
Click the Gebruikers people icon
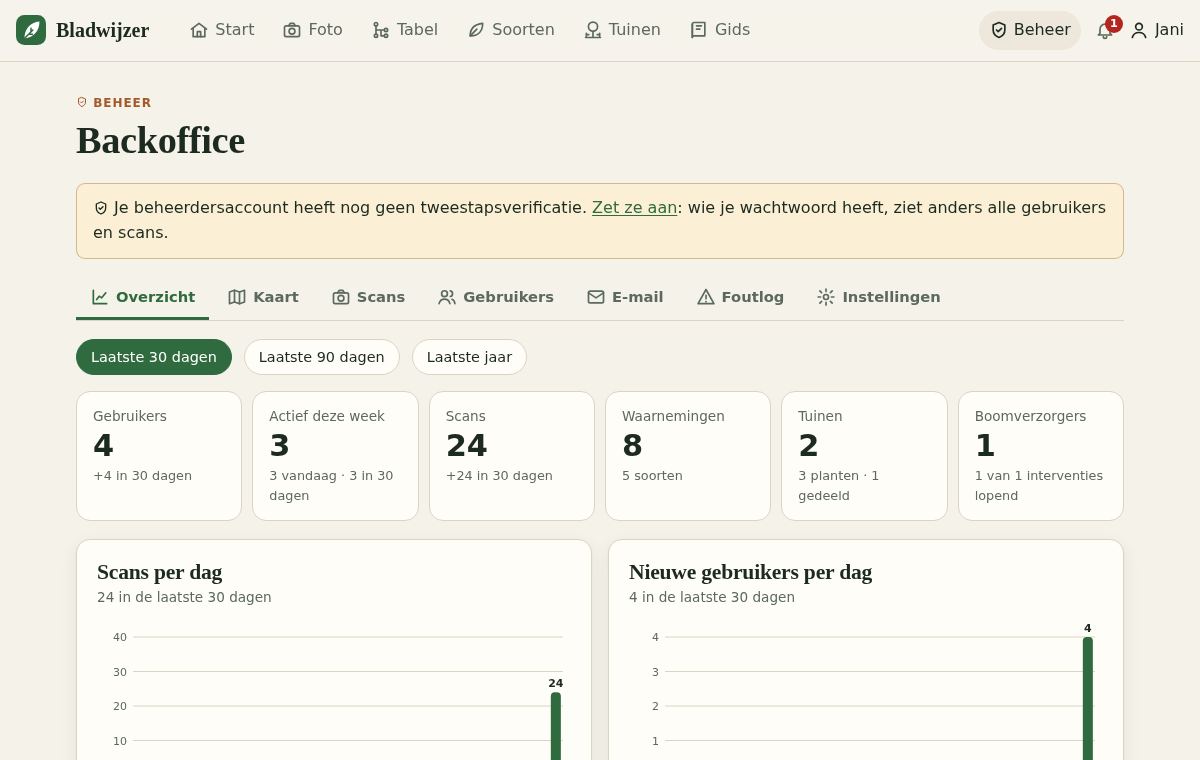pos(447,297)
